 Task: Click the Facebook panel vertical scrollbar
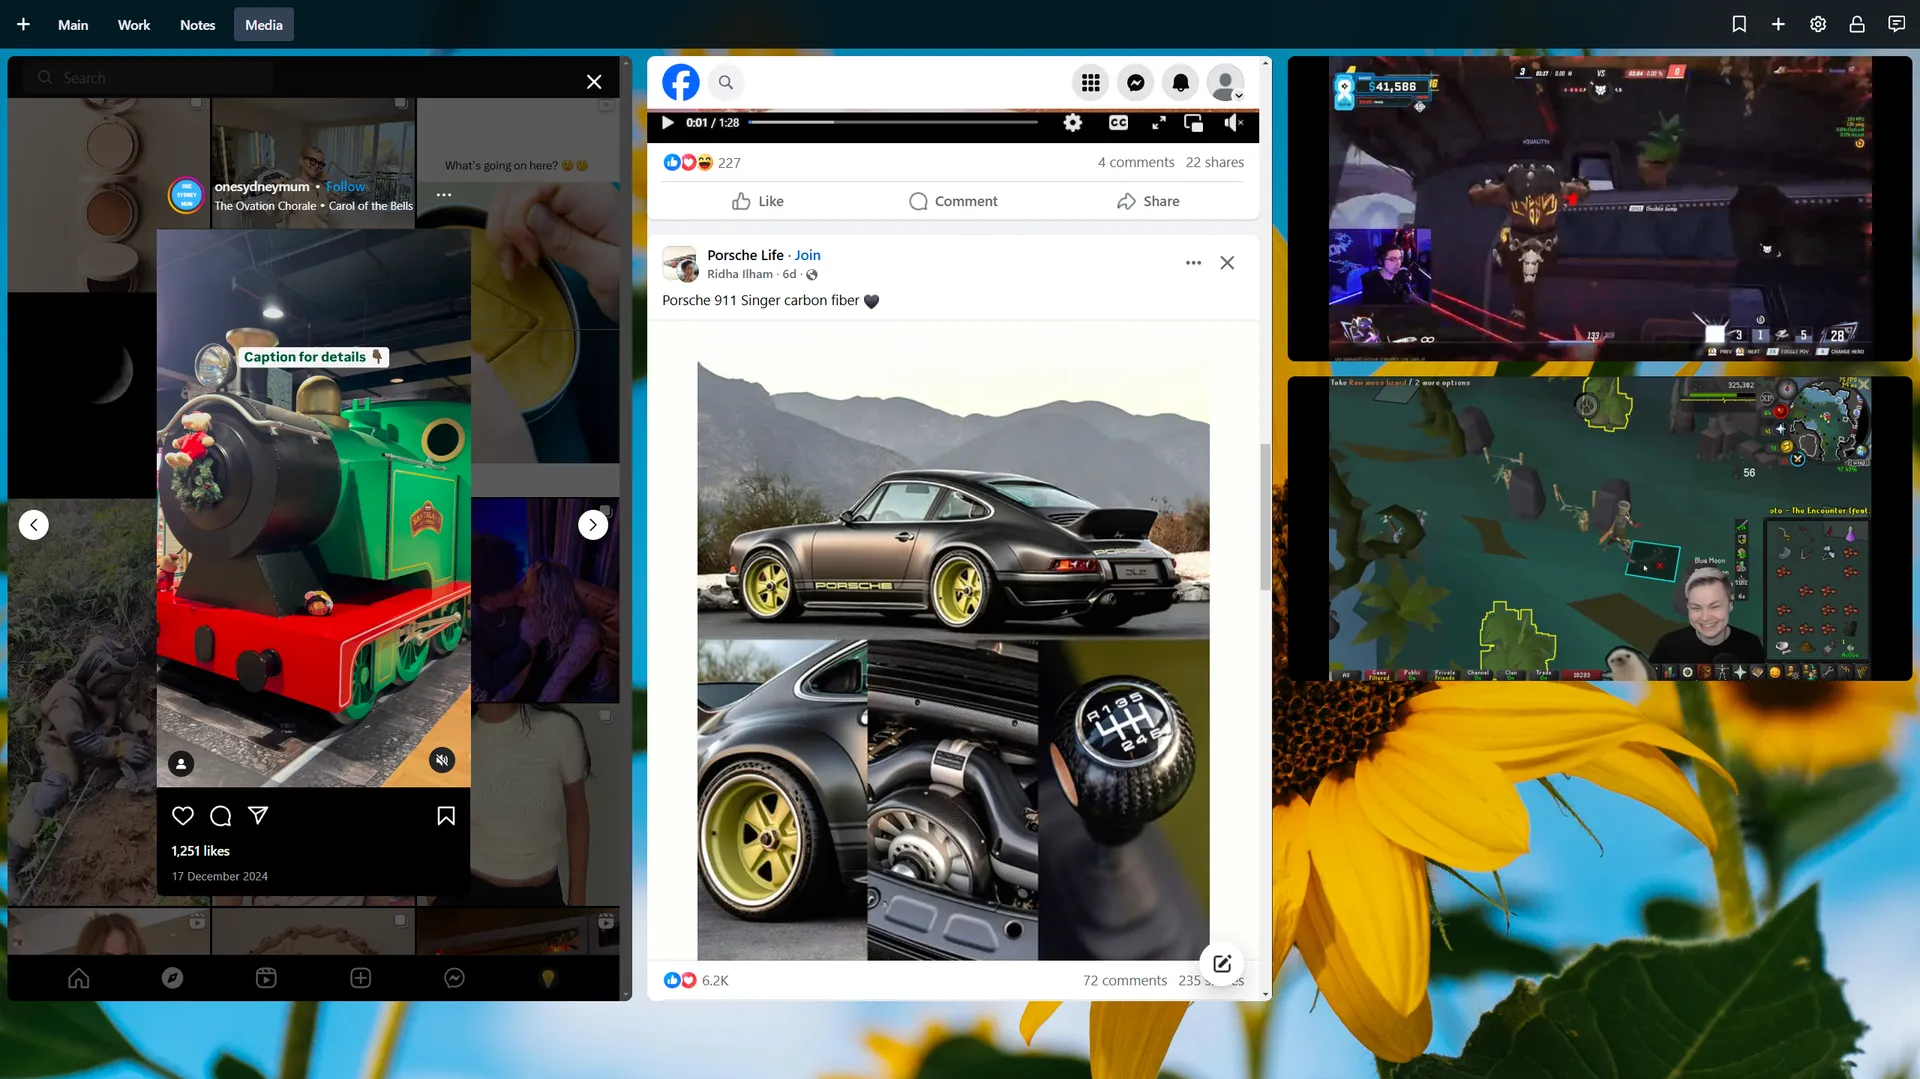click(x=1265, y=517)
